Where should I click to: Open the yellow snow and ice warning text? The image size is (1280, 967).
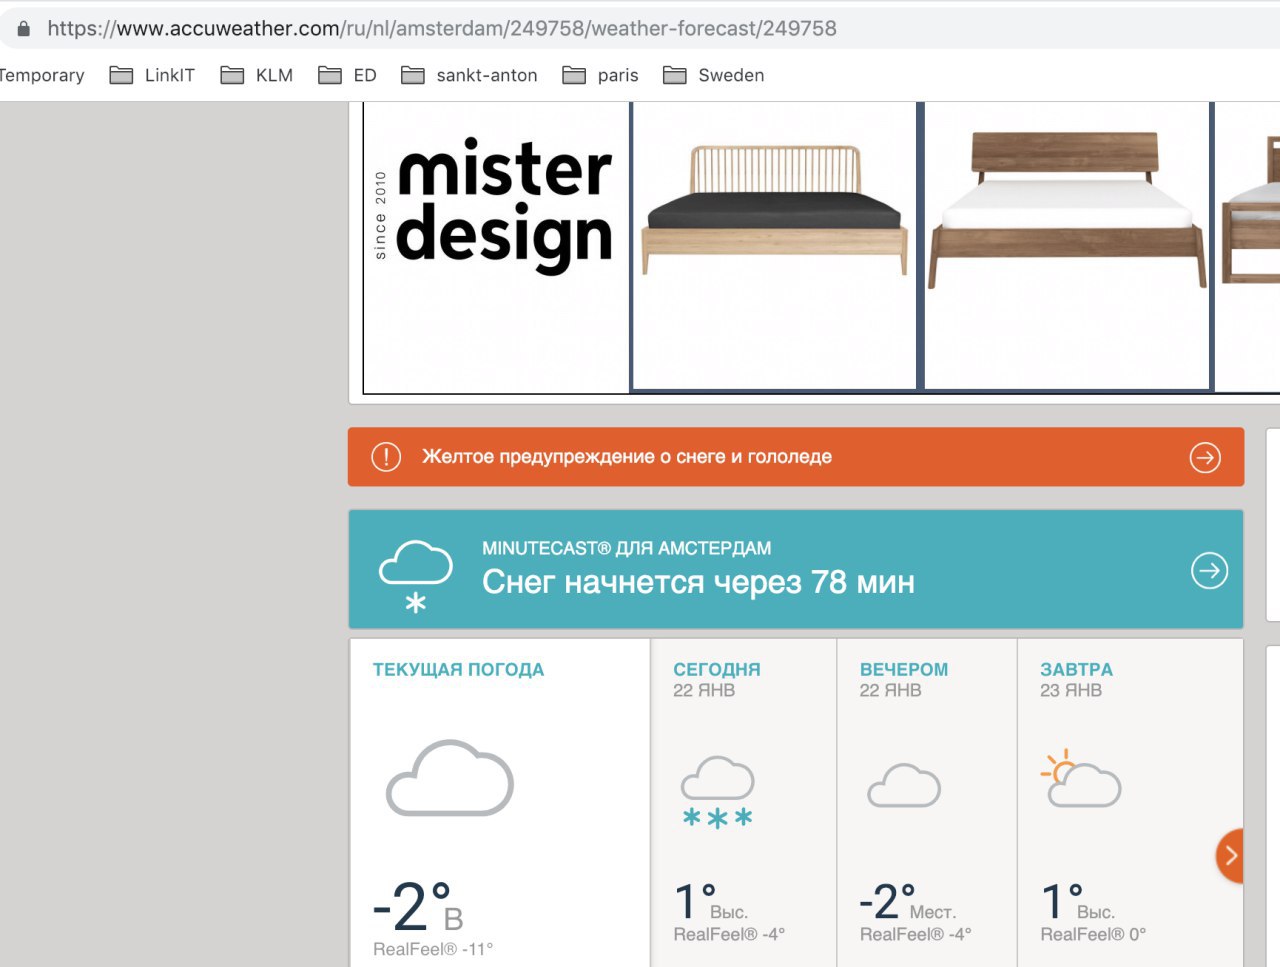click(627, 457)
